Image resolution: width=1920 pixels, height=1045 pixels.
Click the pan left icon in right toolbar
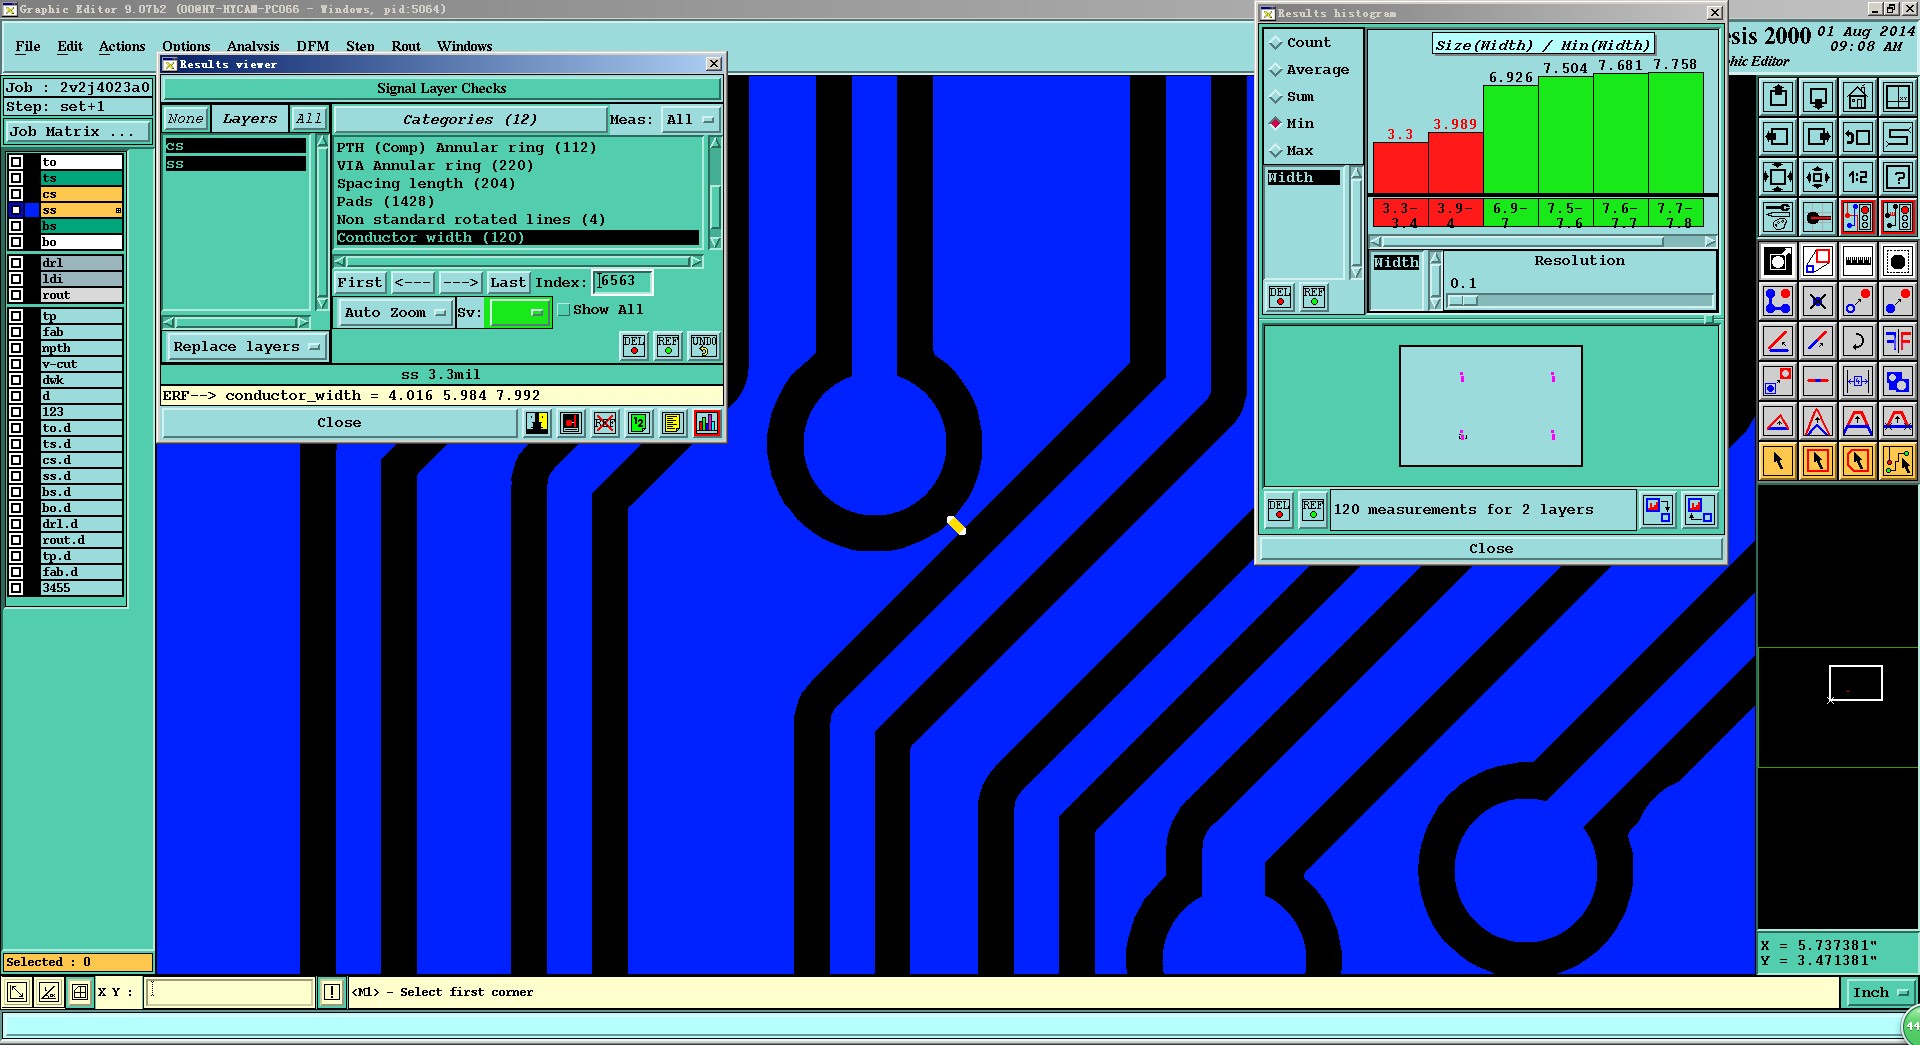click(1778, 137)
